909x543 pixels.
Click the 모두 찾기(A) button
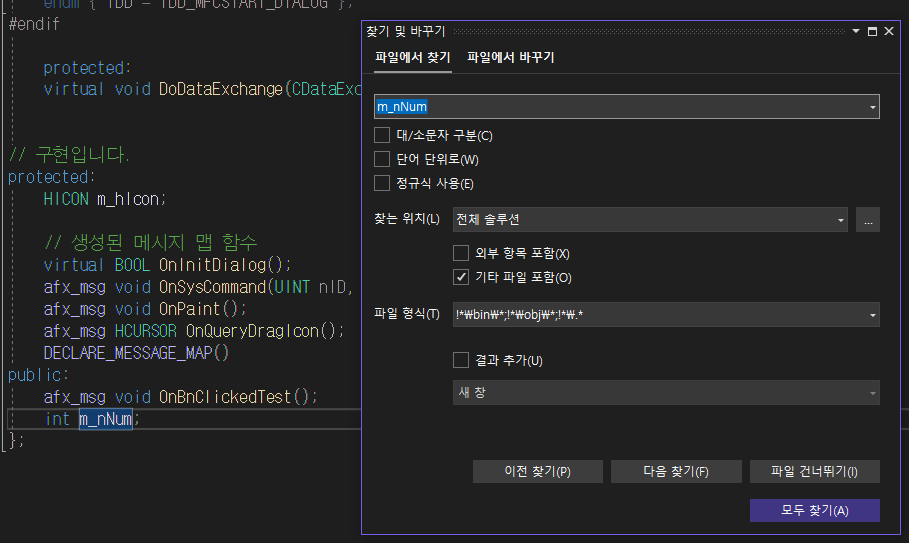tap(815, 511)
